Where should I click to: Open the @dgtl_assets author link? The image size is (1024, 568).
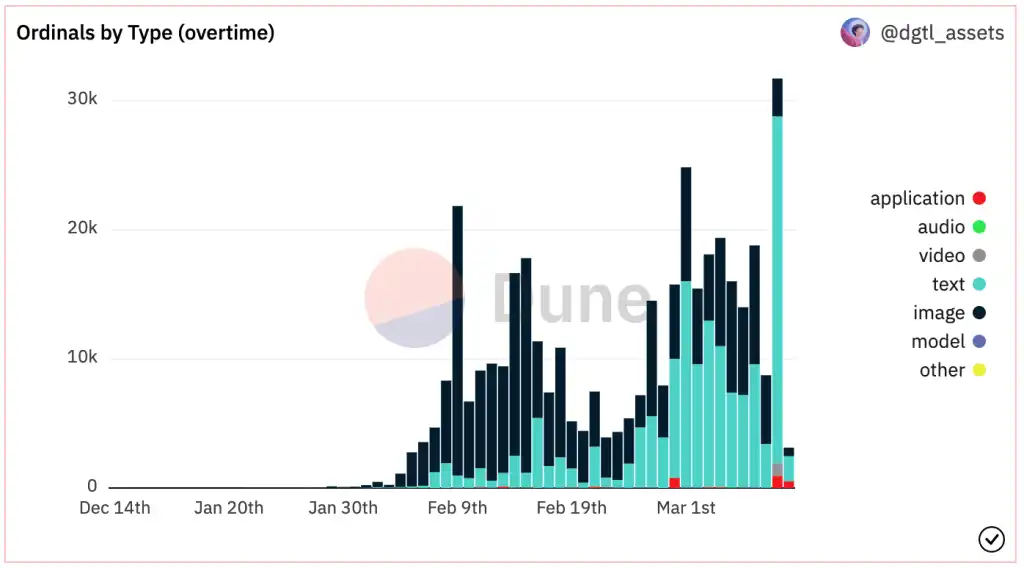(942, 33)
